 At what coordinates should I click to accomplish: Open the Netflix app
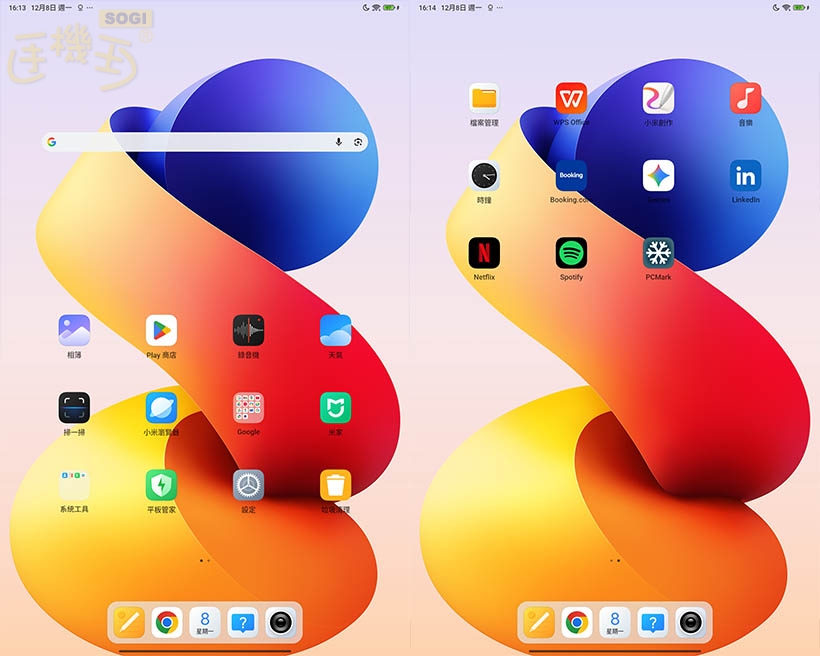pos(484,252)
